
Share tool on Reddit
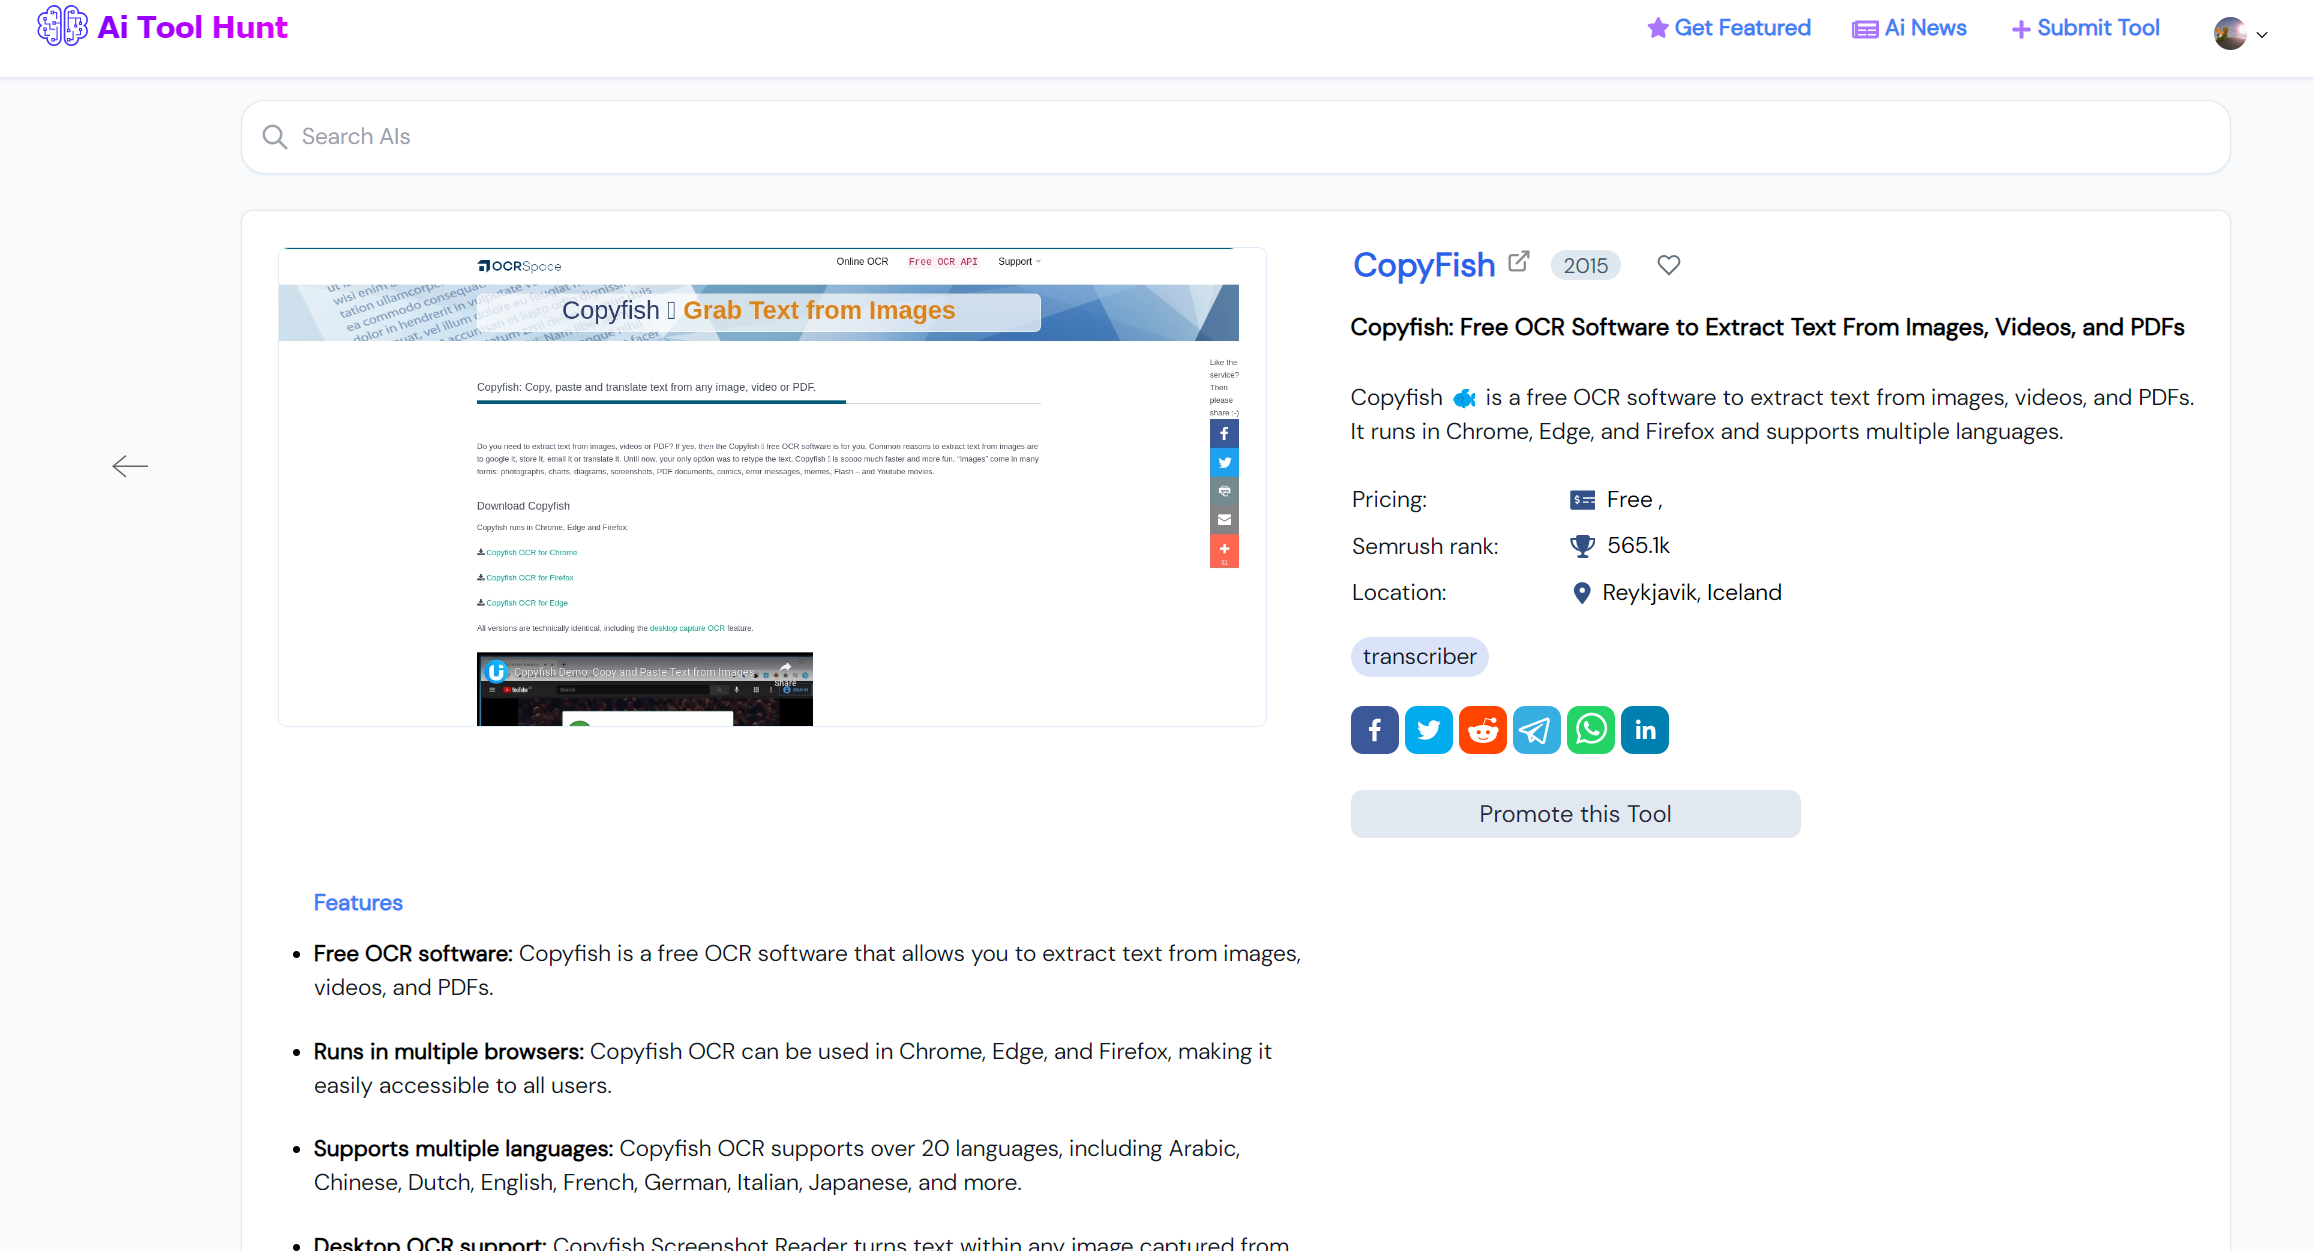pos(1482,730)
